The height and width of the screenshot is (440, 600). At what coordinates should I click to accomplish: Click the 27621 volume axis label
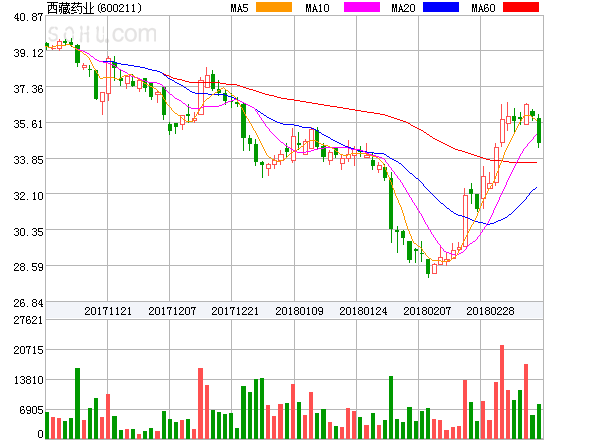tap(28, 320)
